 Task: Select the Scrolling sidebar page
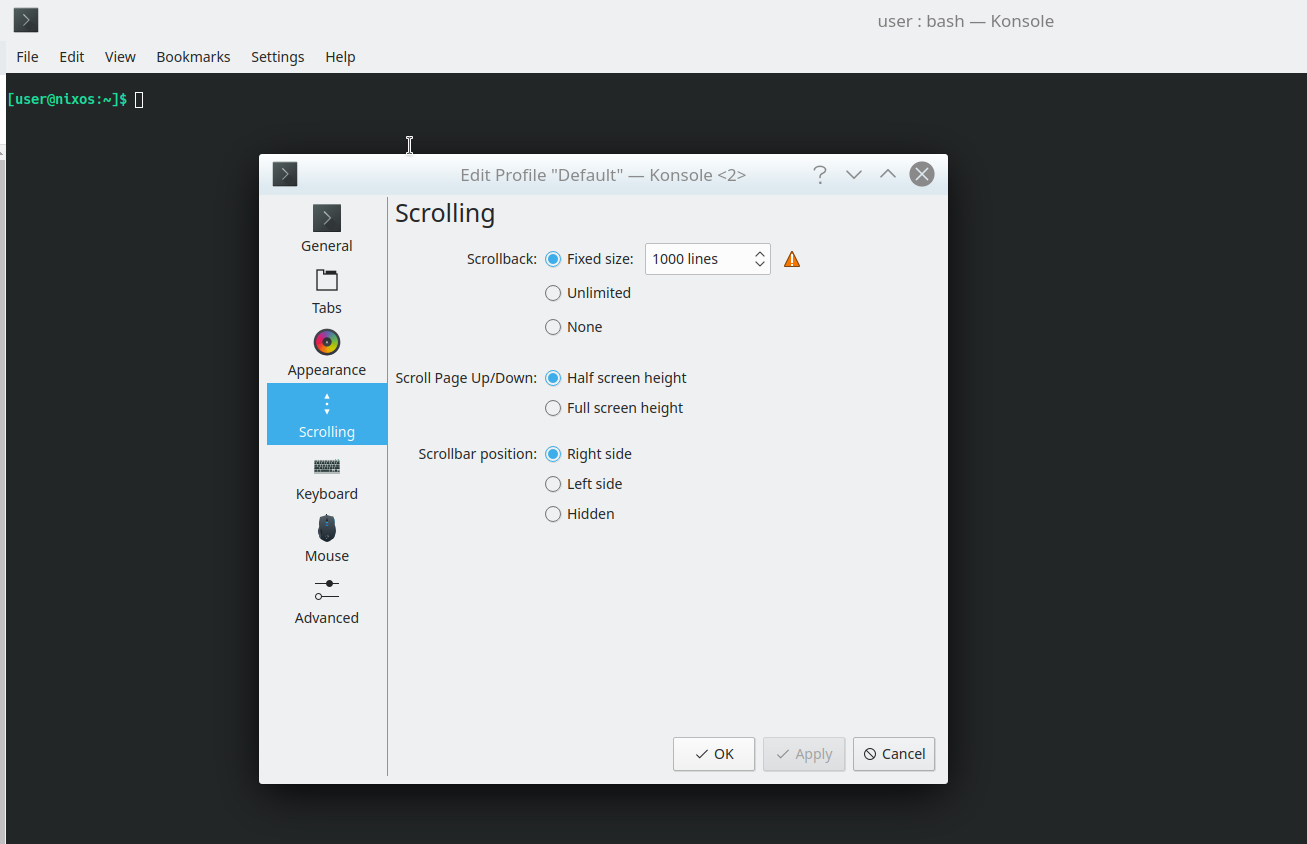click(x=327, y=414)
